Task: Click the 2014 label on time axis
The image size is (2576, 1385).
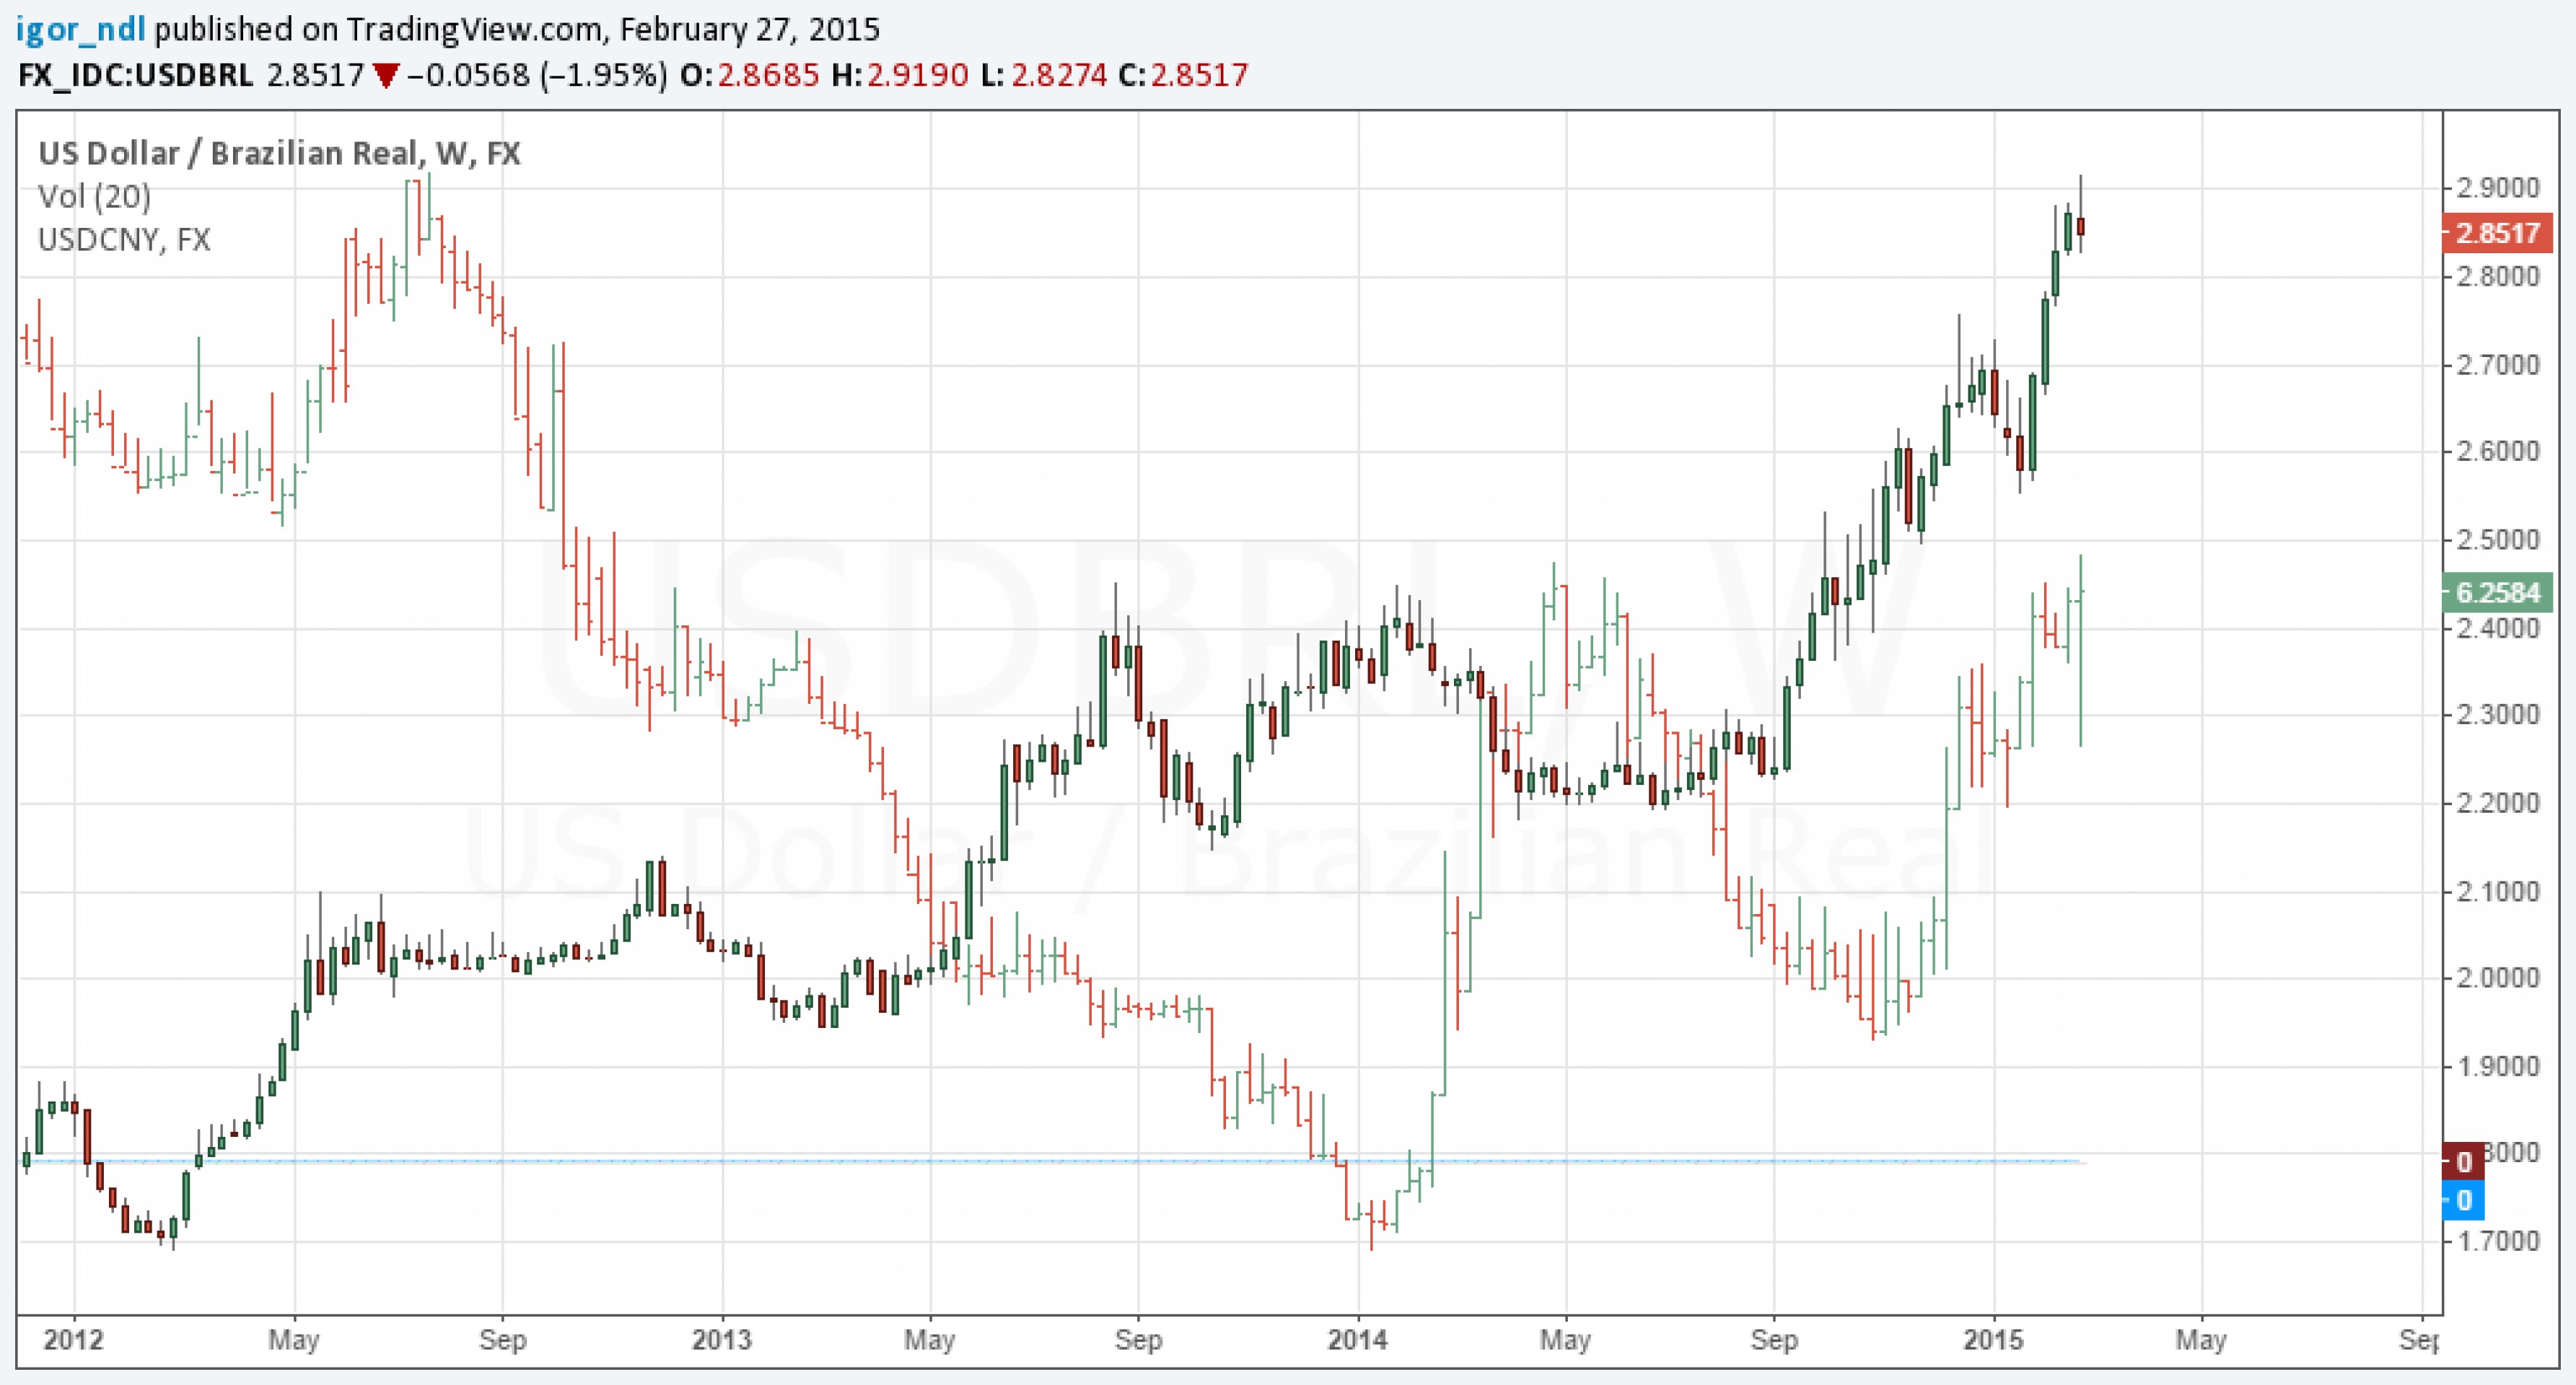Action: (x=1357, y=1339)
